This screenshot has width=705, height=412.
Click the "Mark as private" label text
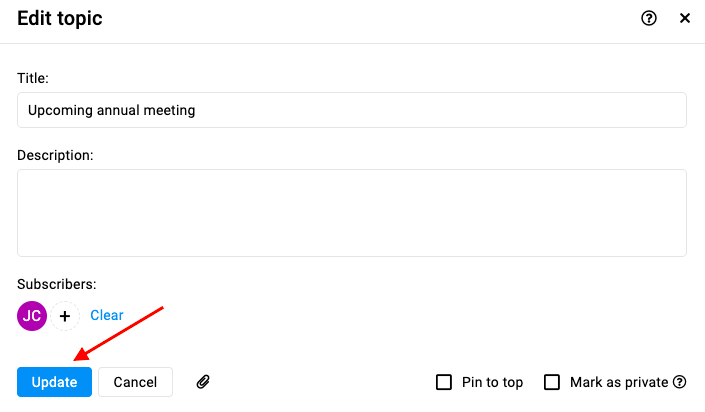tap(619, 382)
